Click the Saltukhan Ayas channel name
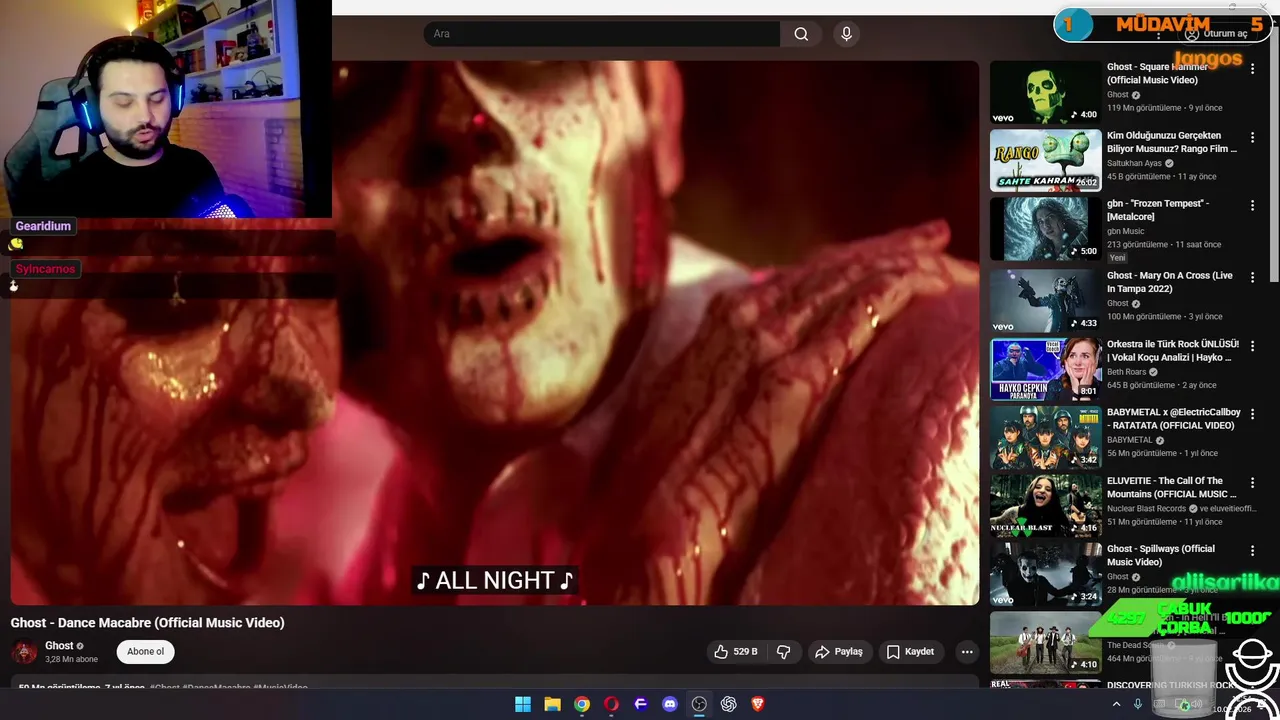Image resolution: width=1280 pixels, height=720 pixels. pyautogui.click(x=1134, y=163)
